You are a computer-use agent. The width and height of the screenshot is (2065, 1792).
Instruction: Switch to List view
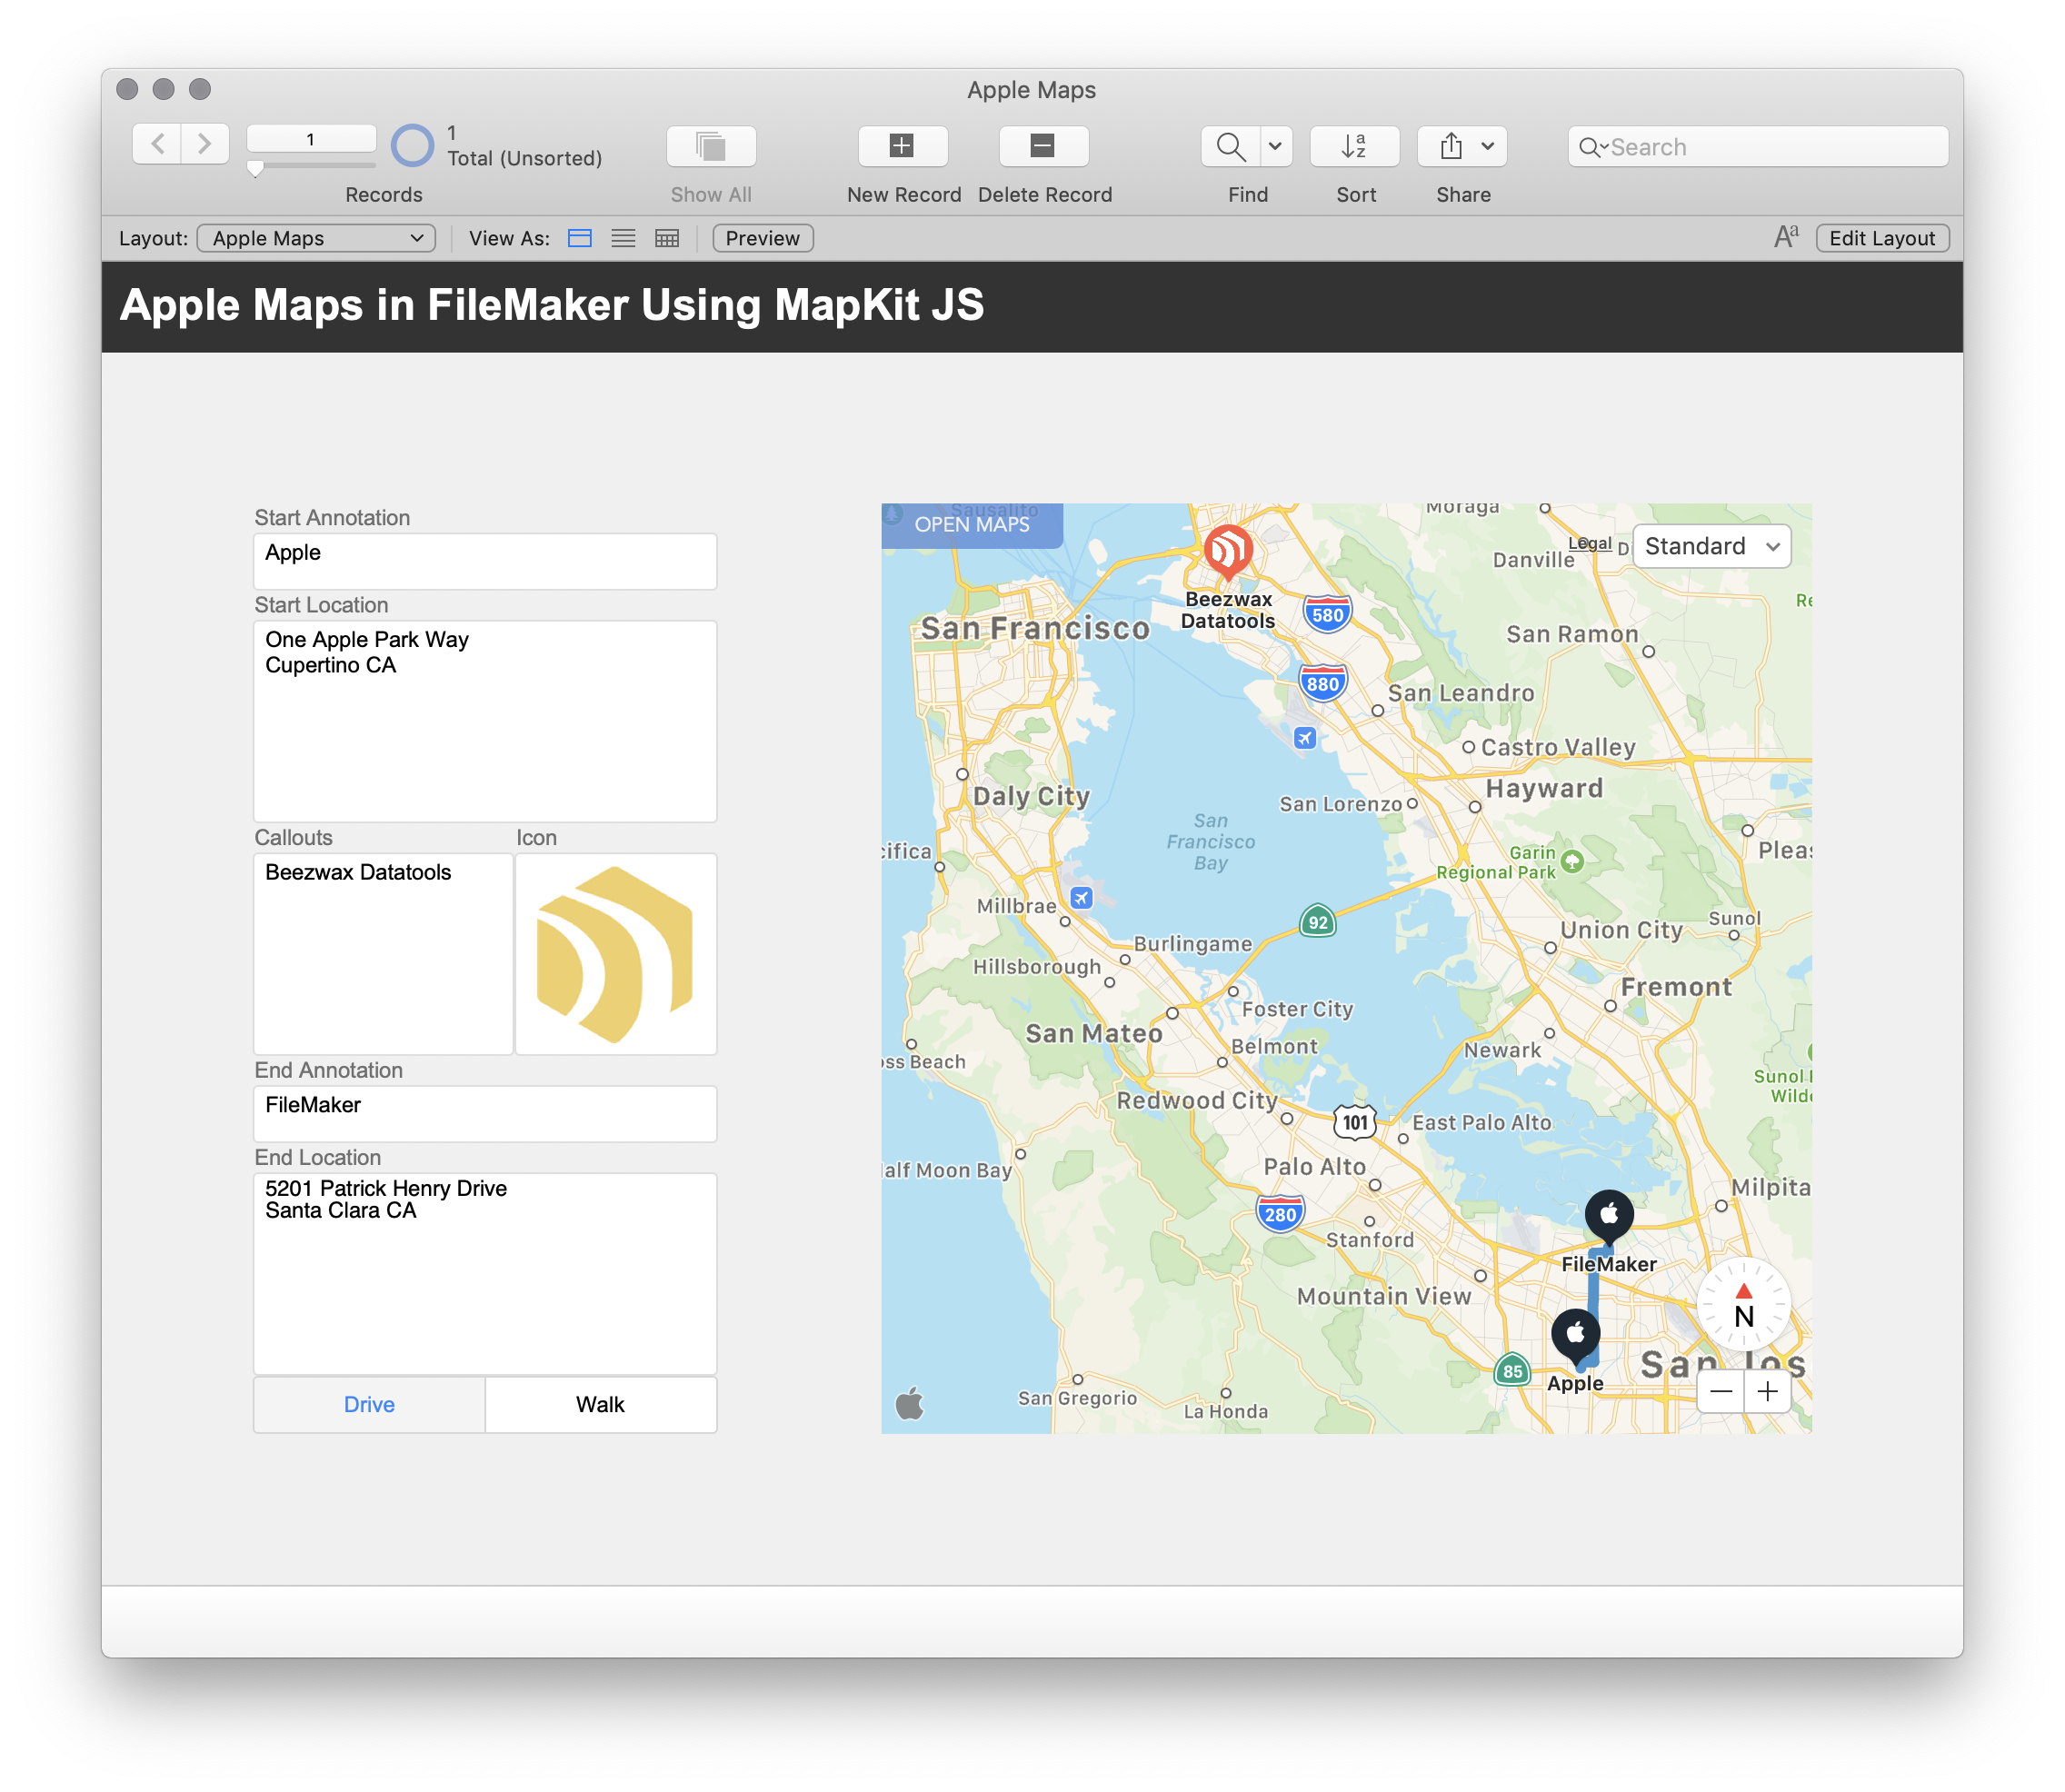(x=623, y=238)
